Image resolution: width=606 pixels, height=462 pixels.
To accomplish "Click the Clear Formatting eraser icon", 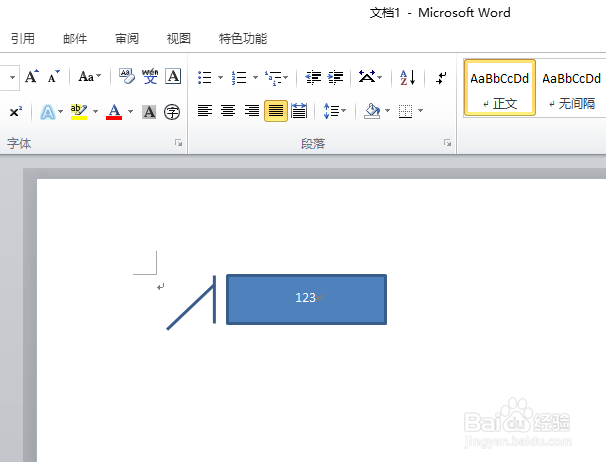I will (x=127, y=76).
